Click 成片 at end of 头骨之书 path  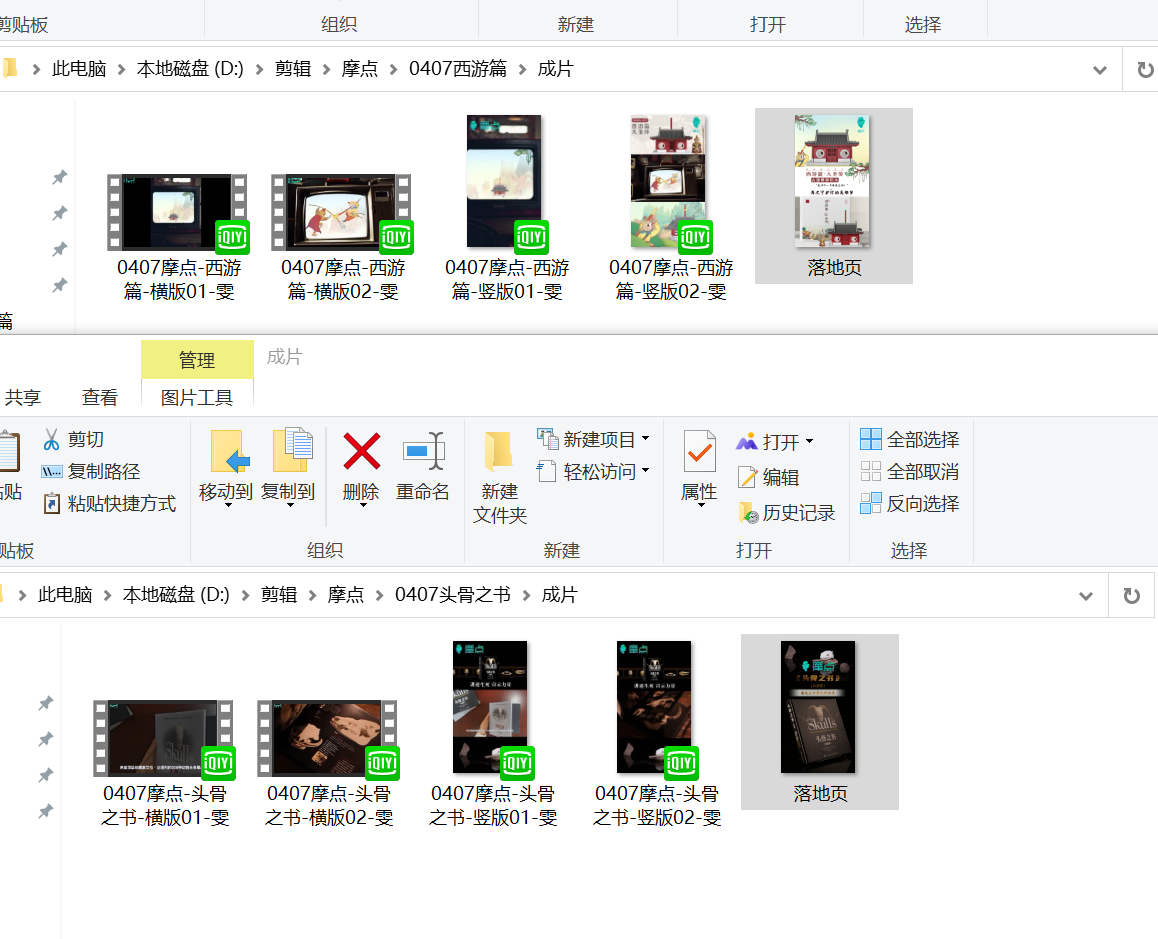coord(559,595)
